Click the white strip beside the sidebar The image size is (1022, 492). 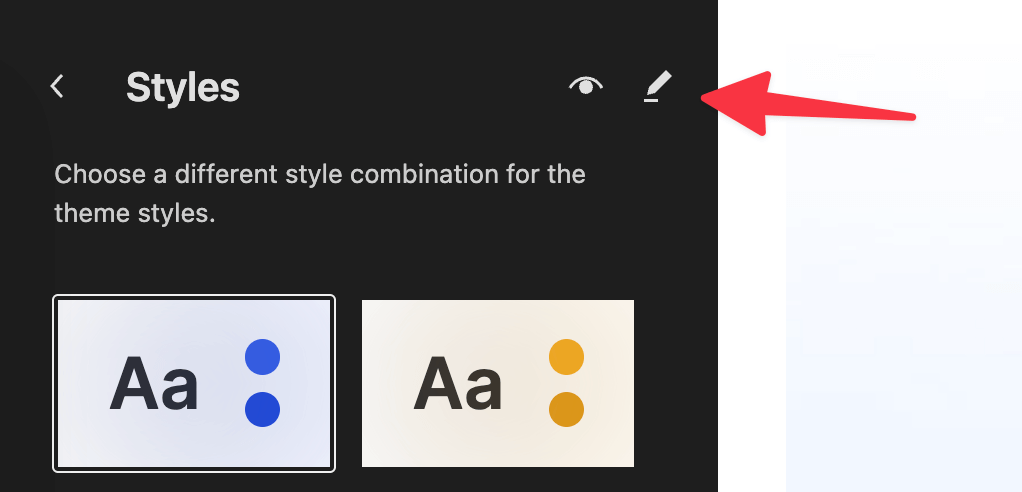click(751, 300)
